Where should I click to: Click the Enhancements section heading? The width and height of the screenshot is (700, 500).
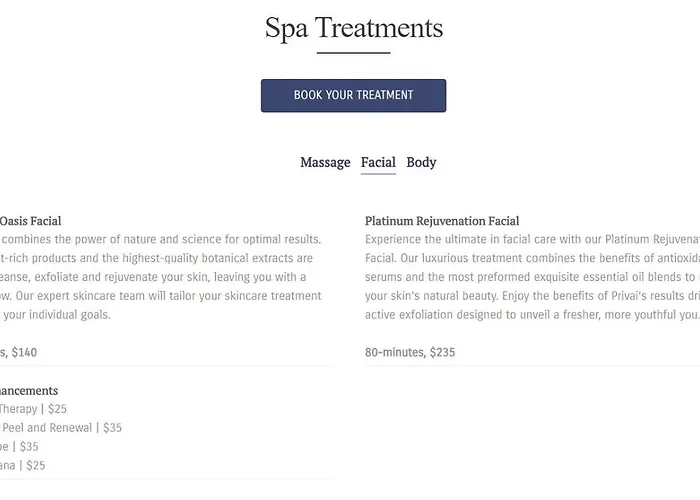pos(30,390)
